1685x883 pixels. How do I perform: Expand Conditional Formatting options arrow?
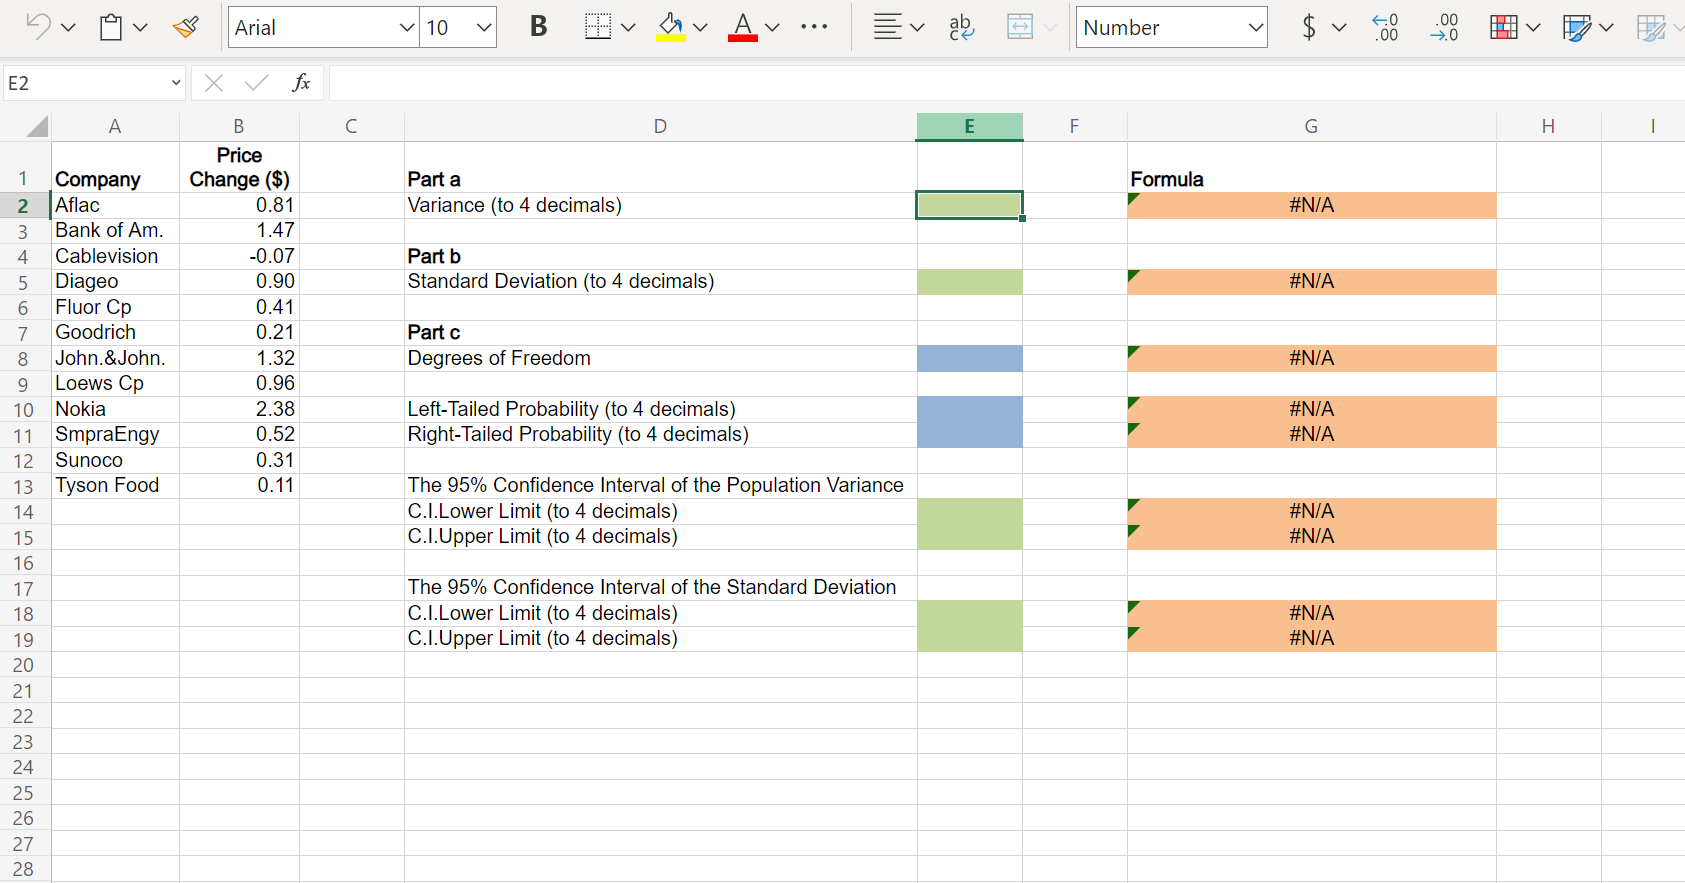click(1533, 28)
